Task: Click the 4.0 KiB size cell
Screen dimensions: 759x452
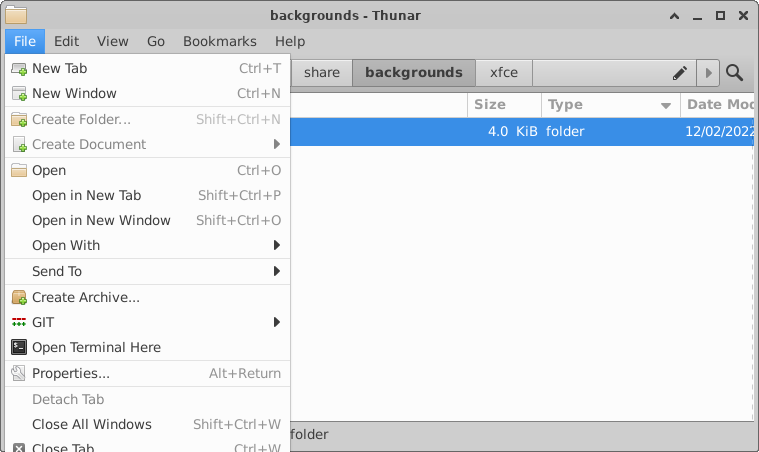Action: point(512,132)
